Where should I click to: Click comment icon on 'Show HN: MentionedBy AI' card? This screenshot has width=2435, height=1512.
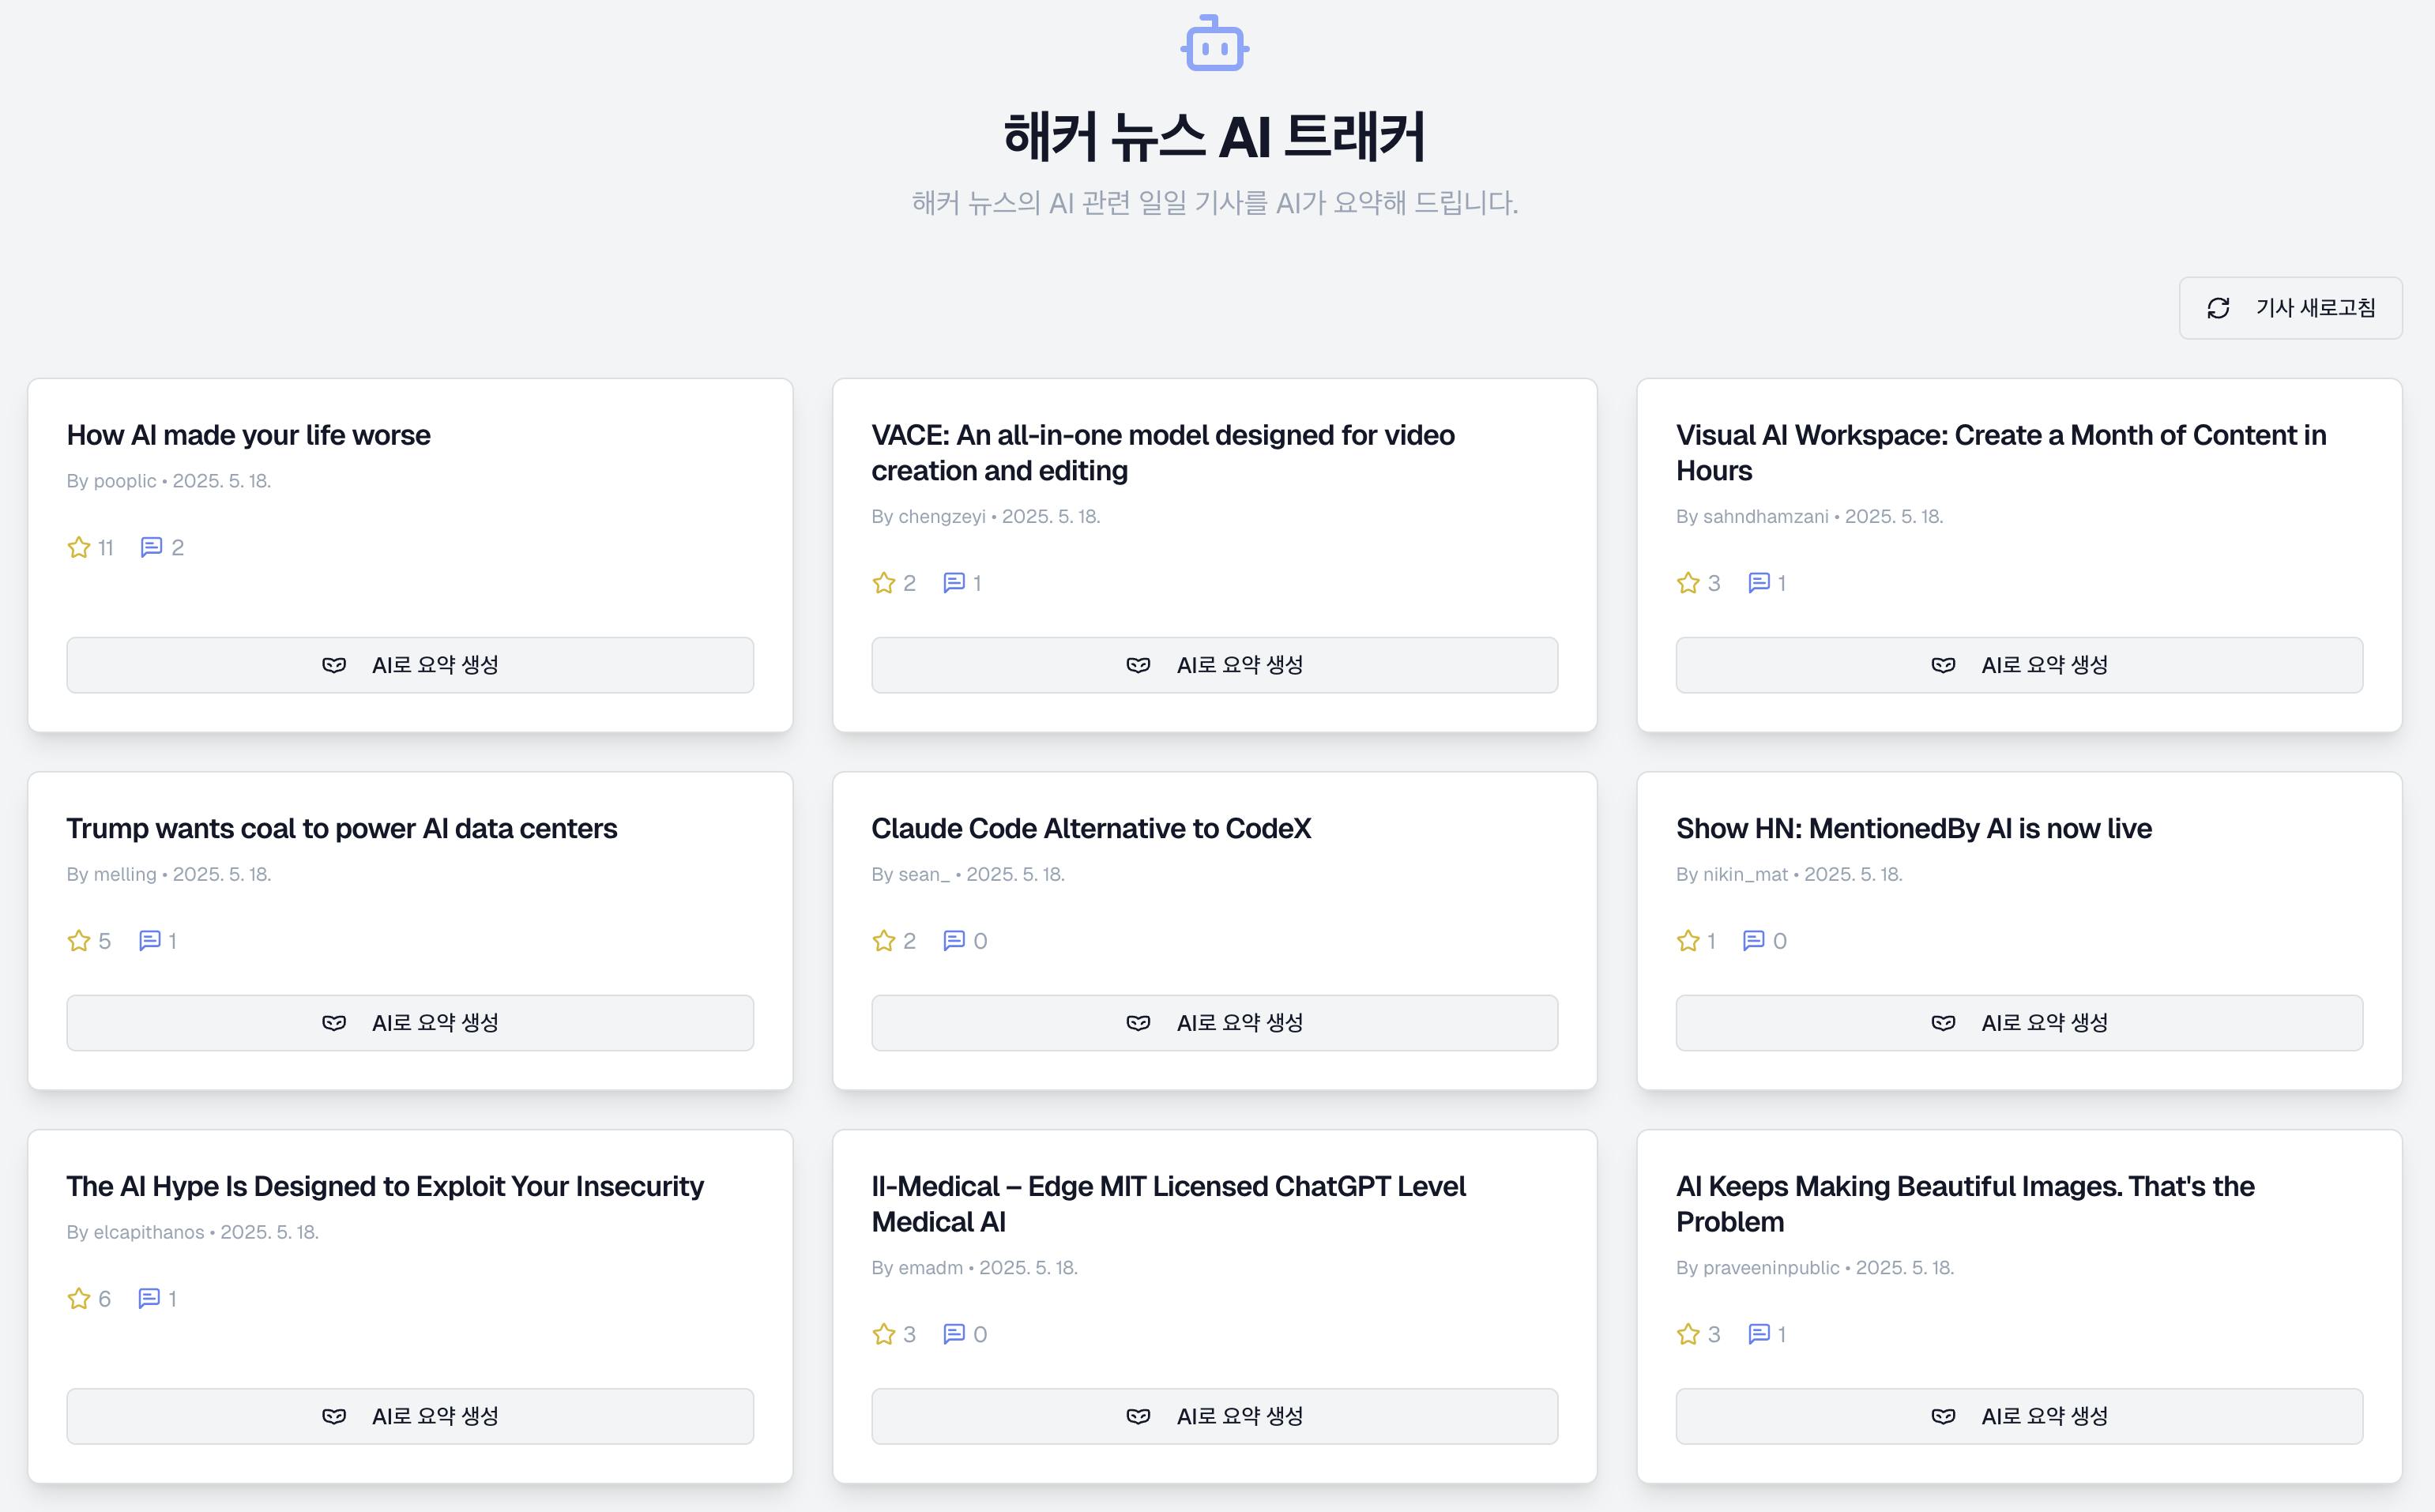tap(1753, 940)
